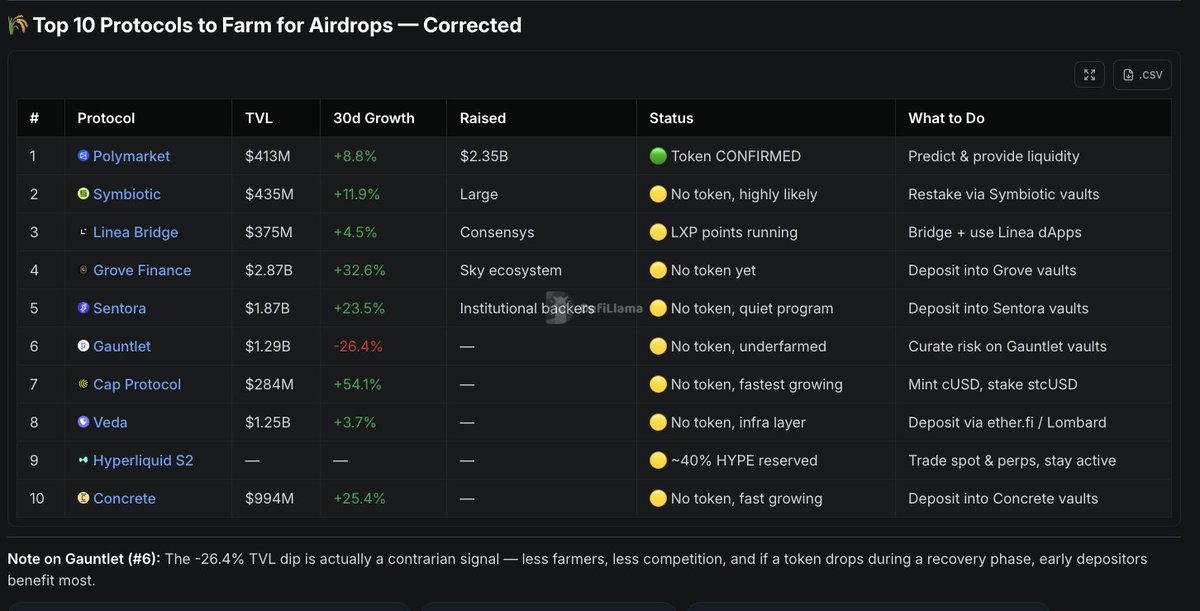Open the Hyperliquid S2 link
The width and height of the screenshot is (1200, 611).
click(x=143, y=460)
